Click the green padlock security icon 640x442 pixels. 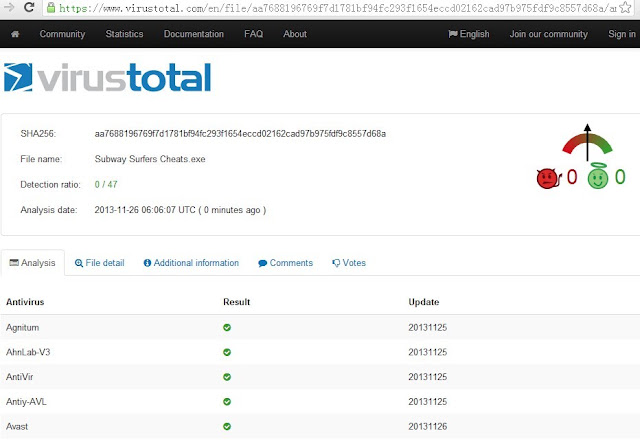(51, 7)
